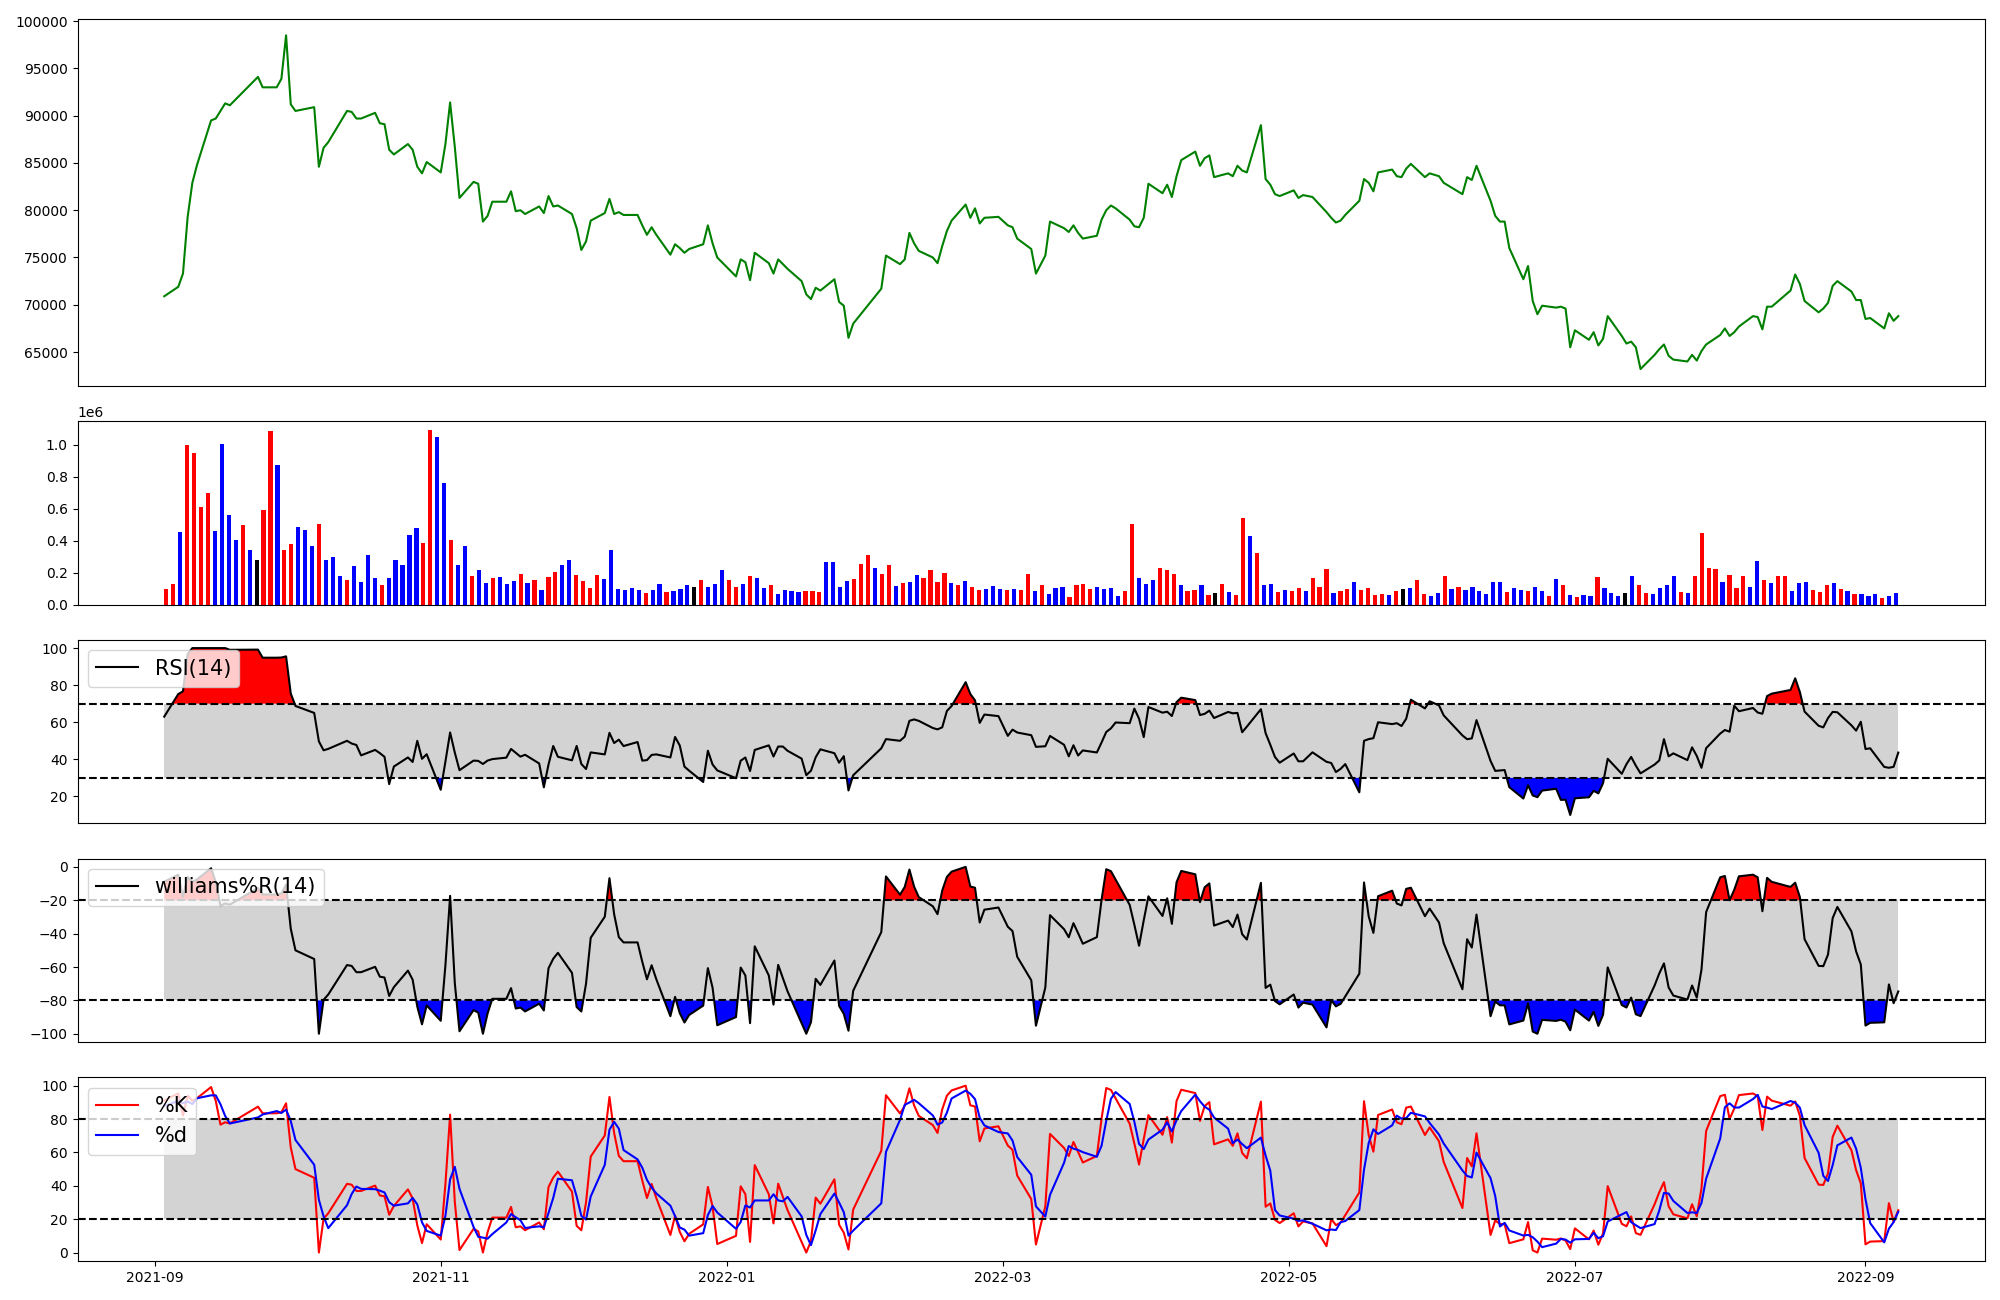Click the williams%R(14) legend entry
Screen dimensions: 2000x1300
(234, 886)
